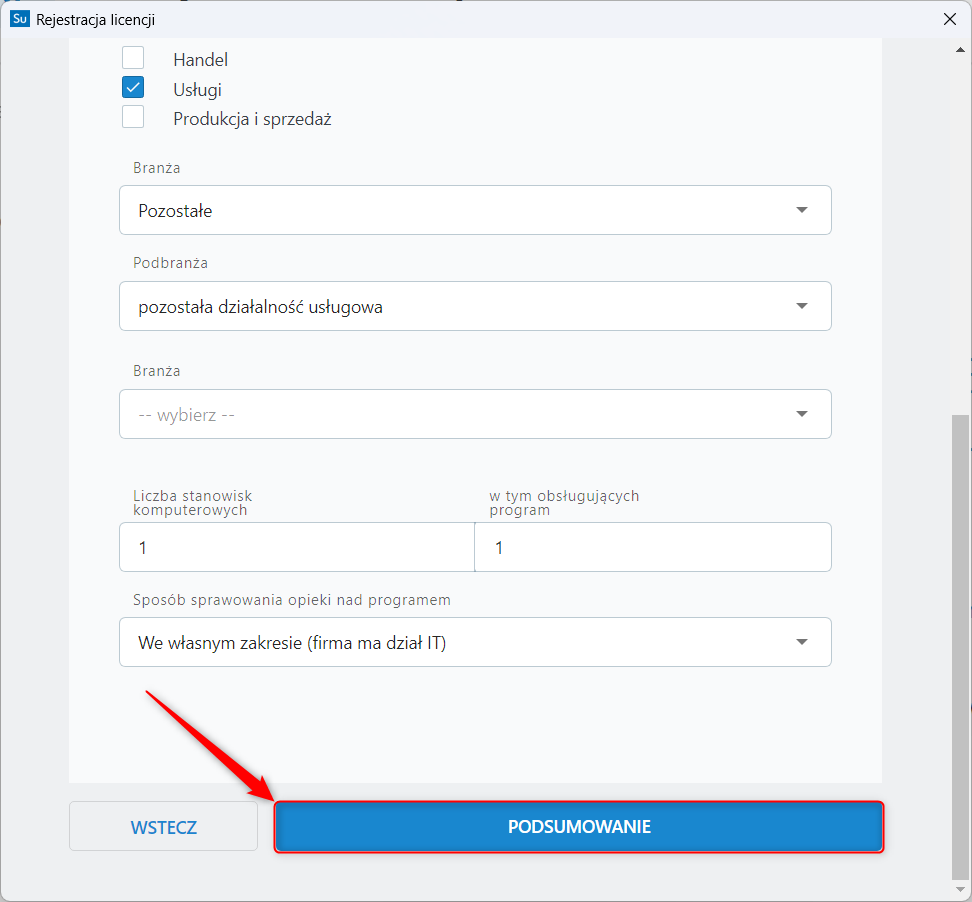Click the Su app icon in title bar
Screen dimensions: 972x902
click(x=19, y=19)
